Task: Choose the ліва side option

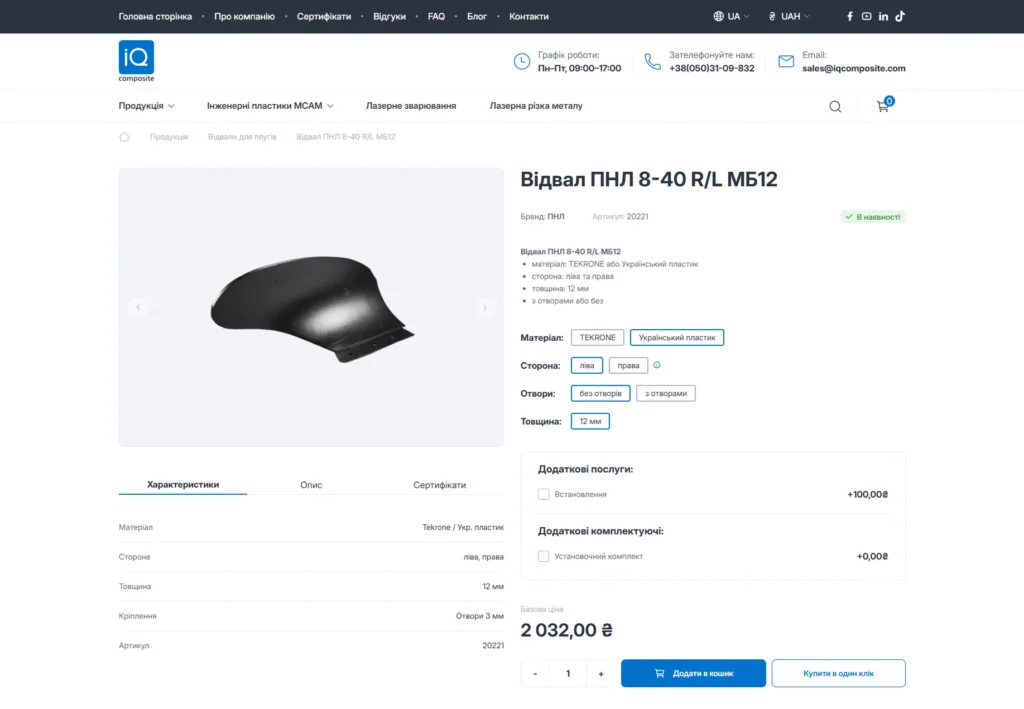Action: click(586, 366)
